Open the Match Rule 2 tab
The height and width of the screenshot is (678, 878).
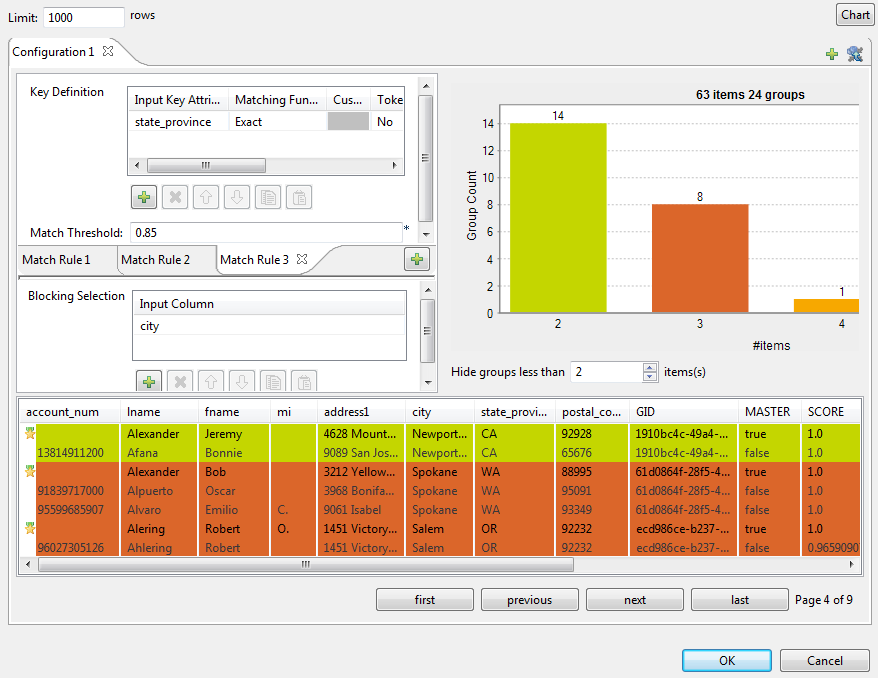click(155, 260)
